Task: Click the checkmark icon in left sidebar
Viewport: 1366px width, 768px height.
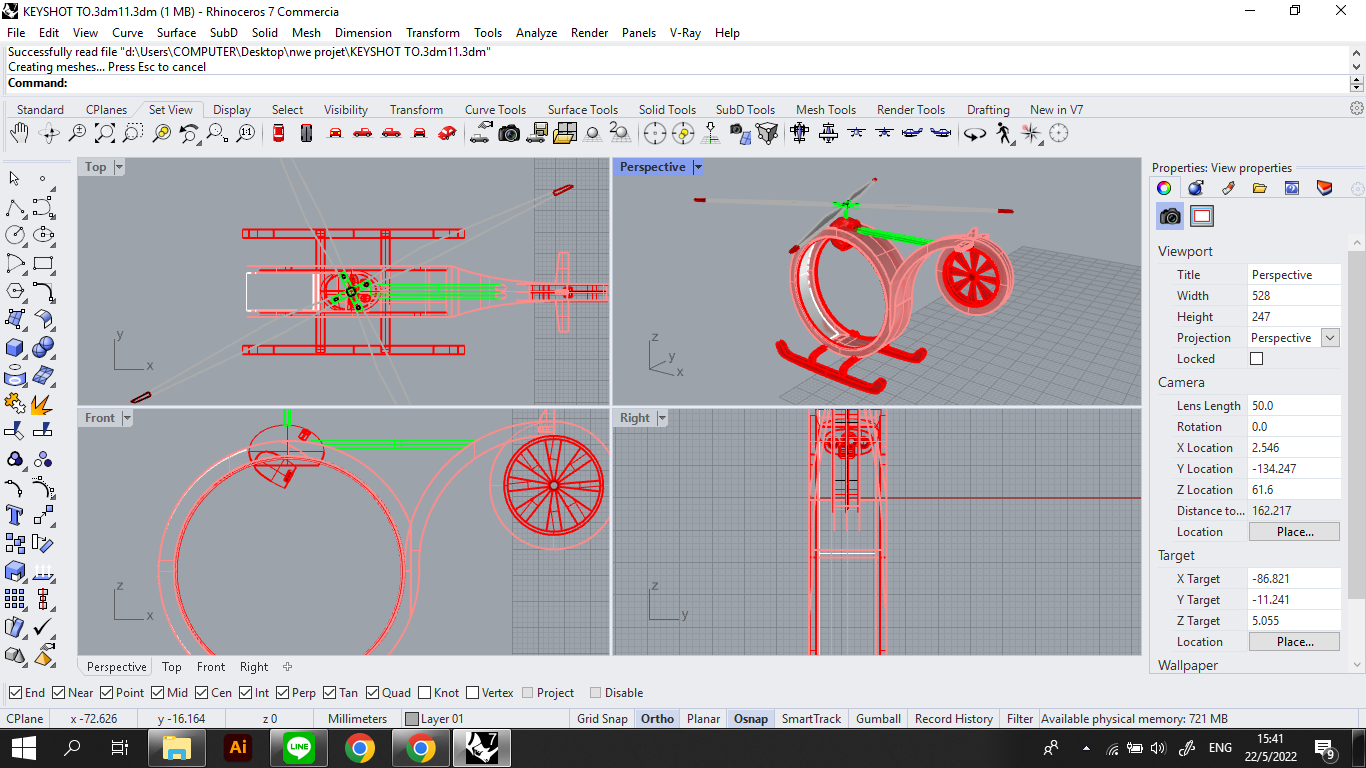Action: [x=43, y=628]
